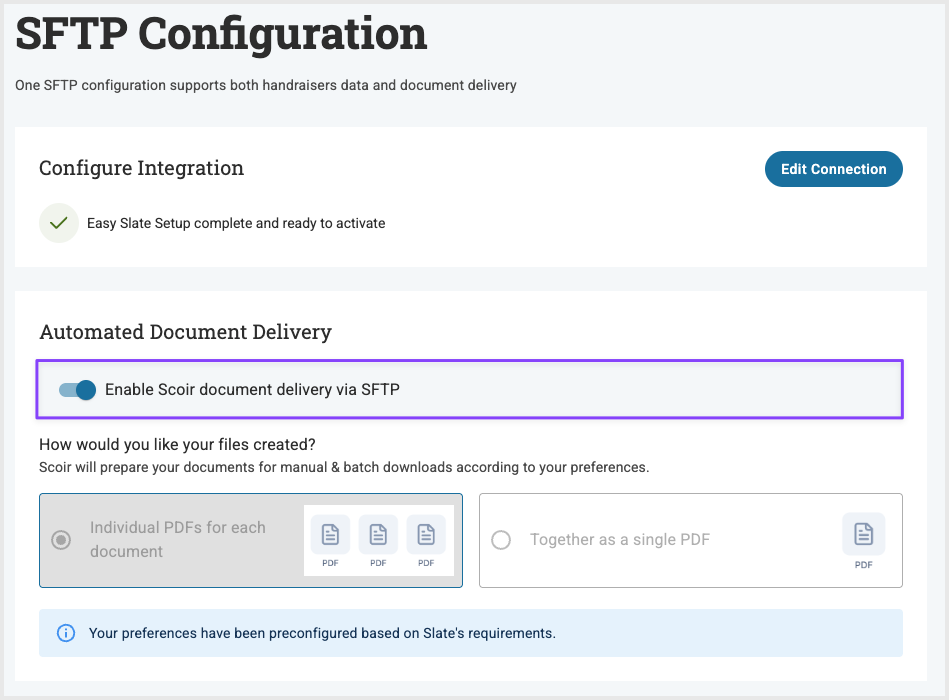949x700 pixels.
Task: Click the Automated Document Delivery heading
Action: click(185, 331)
